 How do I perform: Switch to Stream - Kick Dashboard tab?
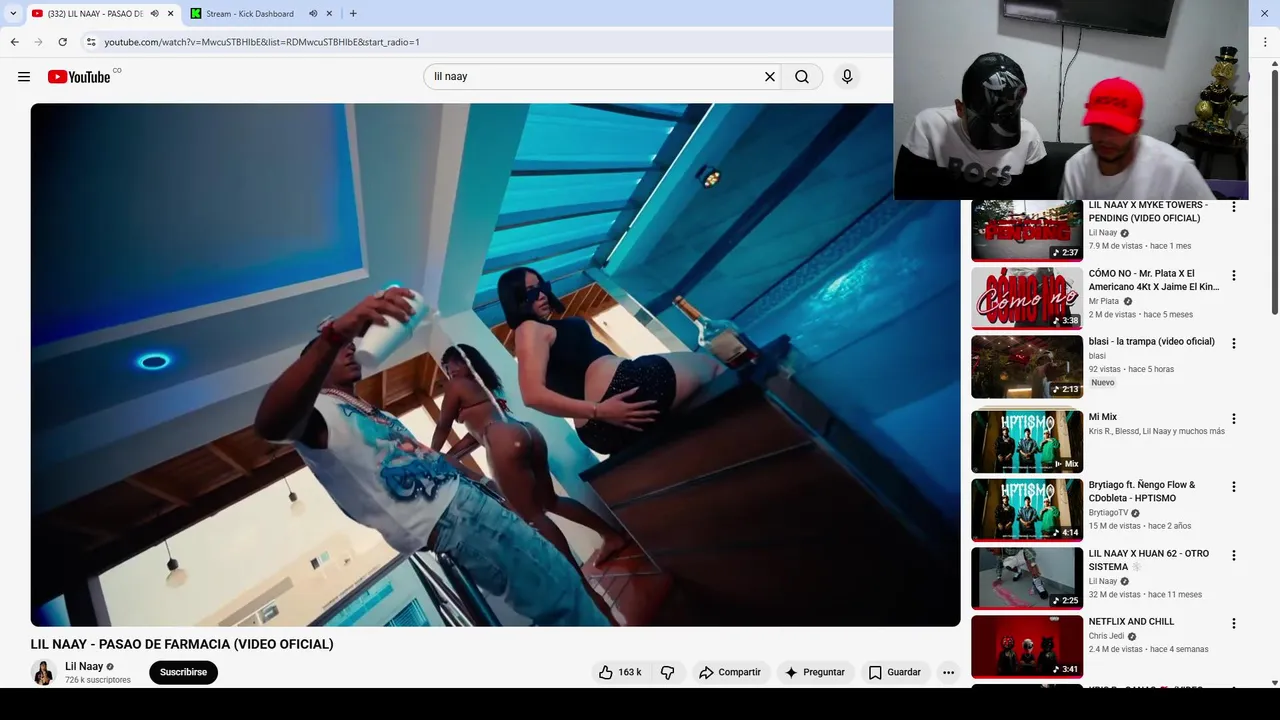(x=250, y=14)
